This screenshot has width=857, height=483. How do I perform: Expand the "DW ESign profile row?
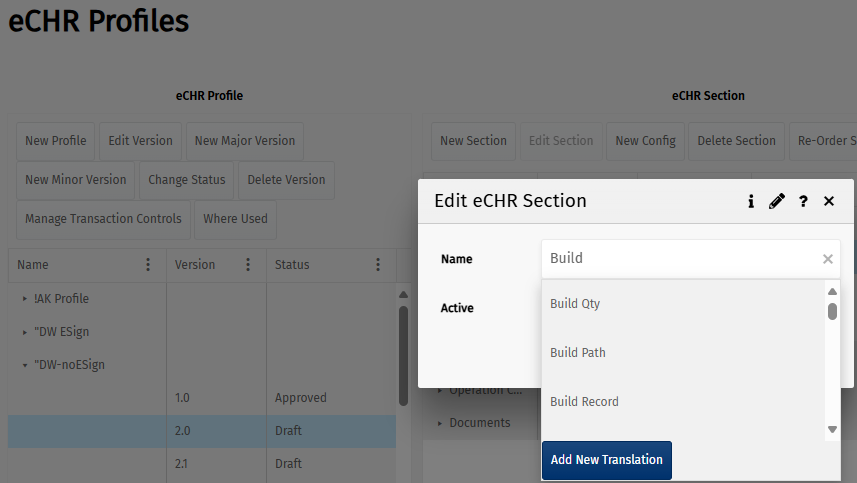coord(25,332)
